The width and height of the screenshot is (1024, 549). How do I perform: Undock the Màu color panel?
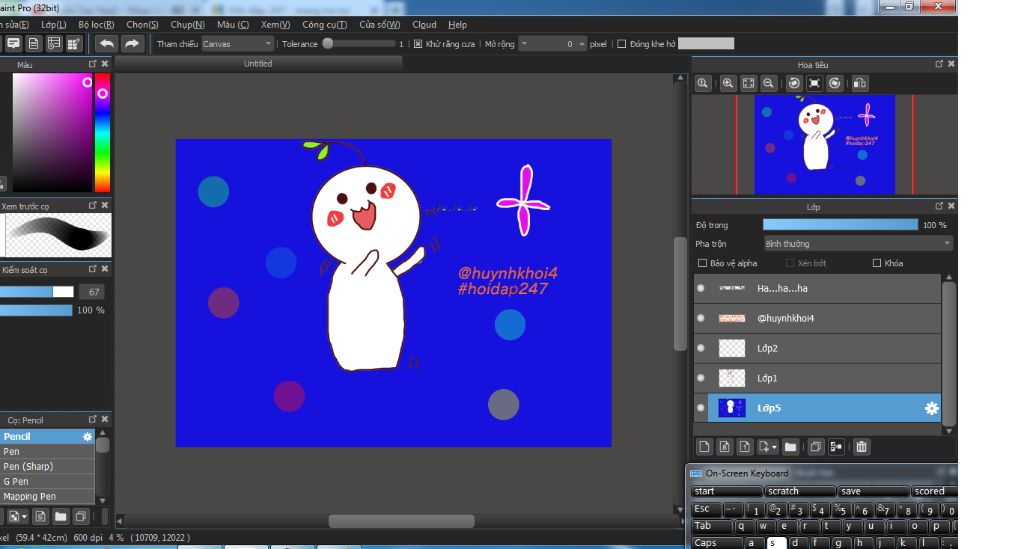(92, 64)
